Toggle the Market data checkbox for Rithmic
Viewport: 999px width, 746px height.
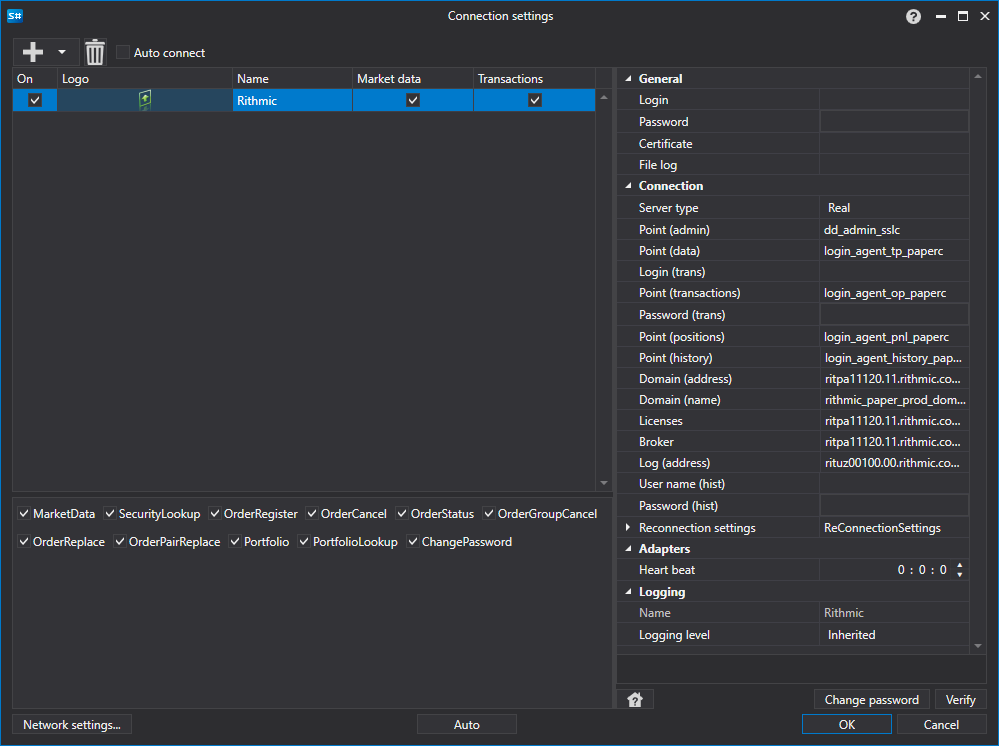tap(413, 100)
